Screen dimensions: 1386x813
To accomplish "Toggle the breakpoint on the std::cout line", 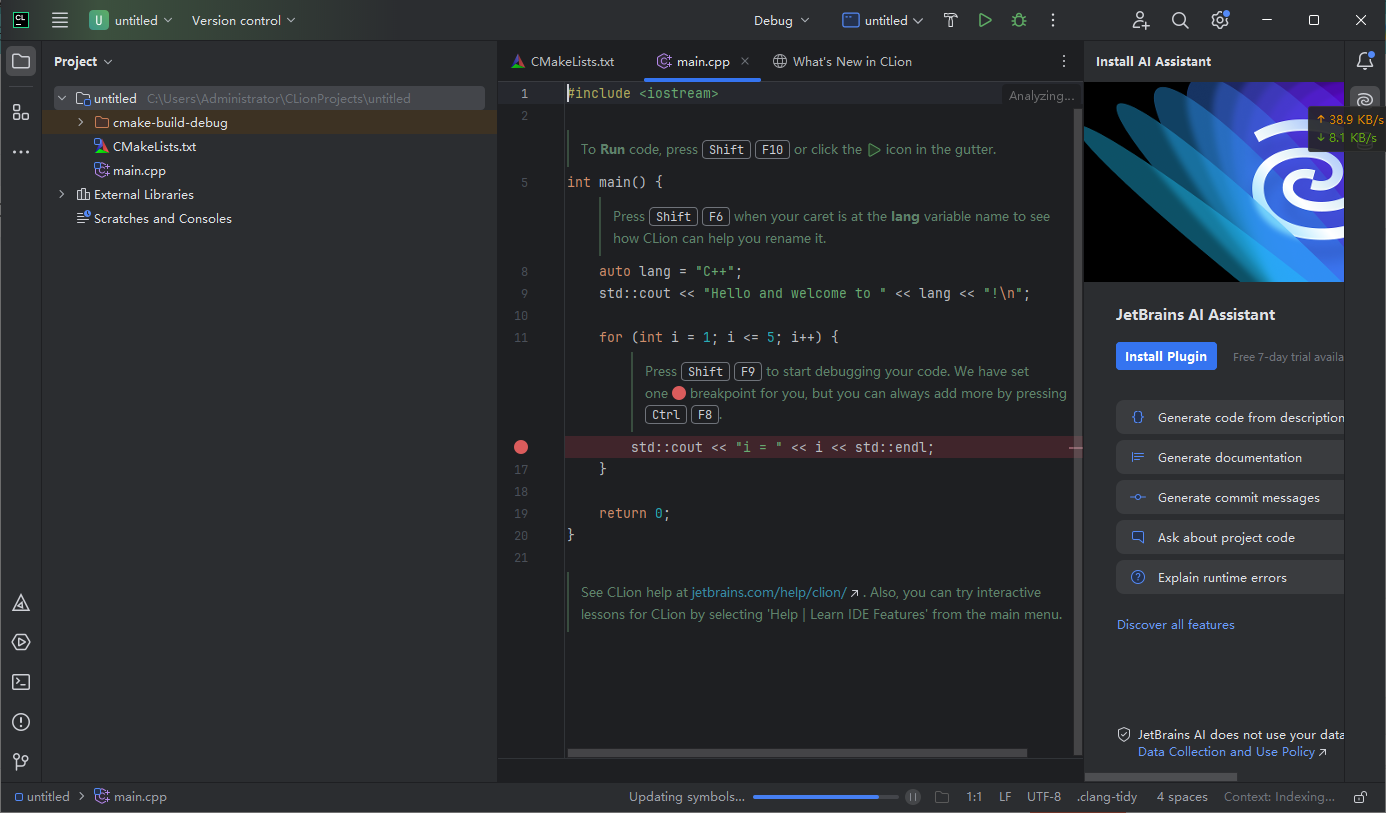I will tap(521, 447).
